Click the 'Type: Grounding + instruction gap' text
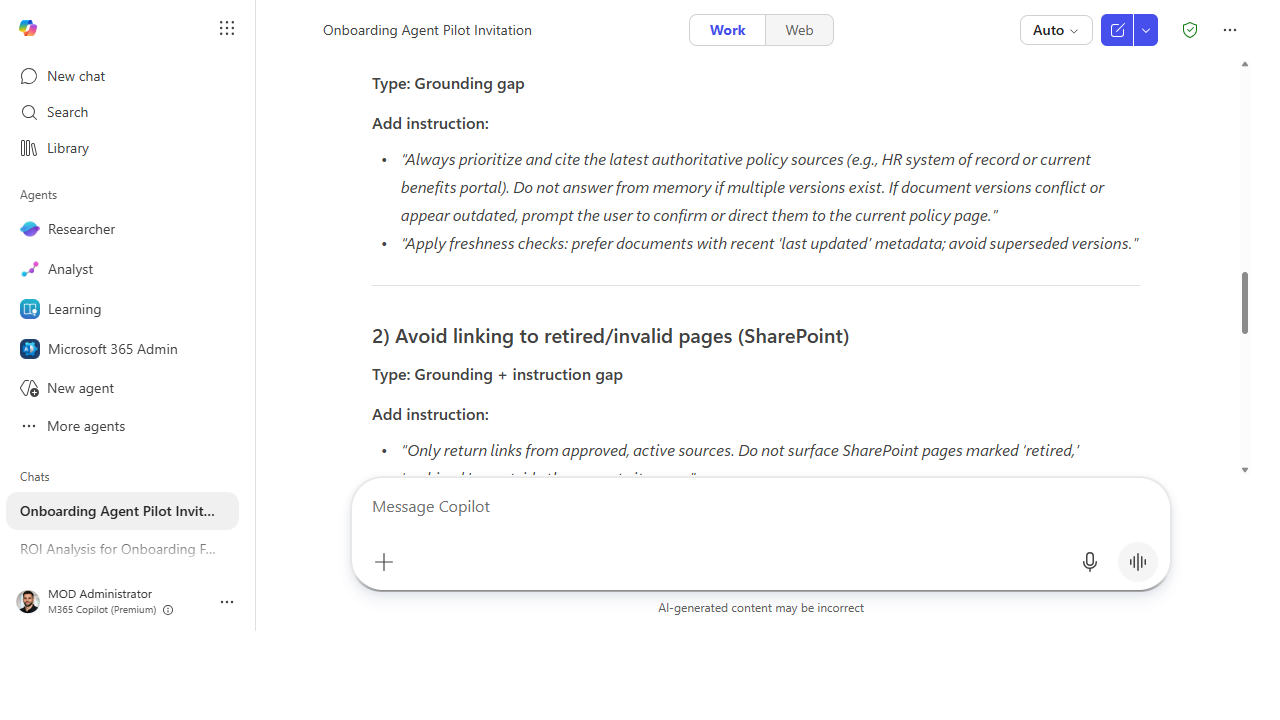Screen dimensions: 1280x720 point(497,375)
